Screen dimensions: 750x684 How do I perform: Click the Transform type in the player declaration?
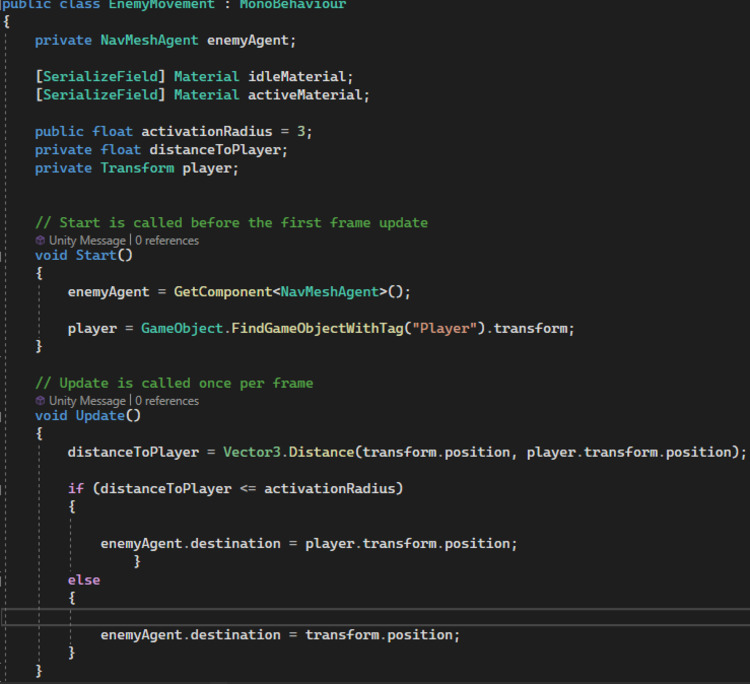(137, 168)
